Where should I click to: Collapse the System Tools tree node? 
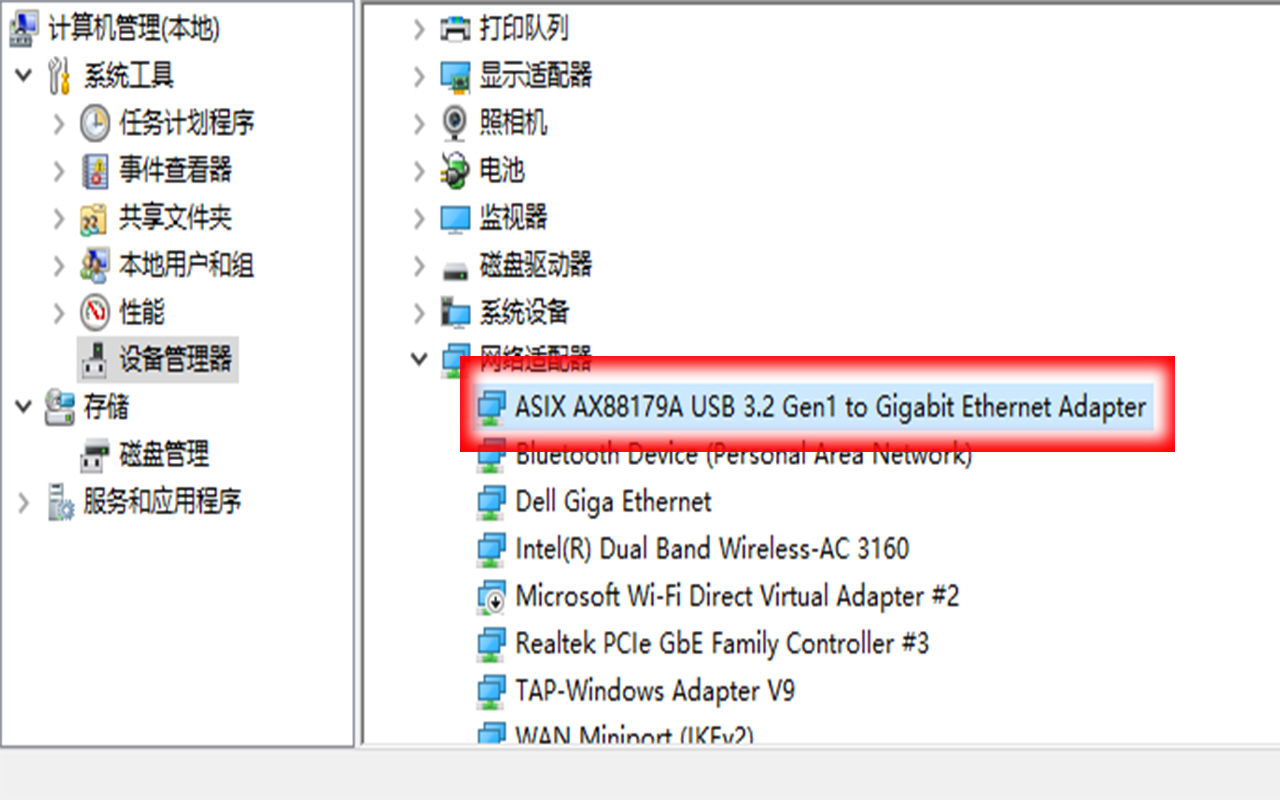[x=24, y=75]
